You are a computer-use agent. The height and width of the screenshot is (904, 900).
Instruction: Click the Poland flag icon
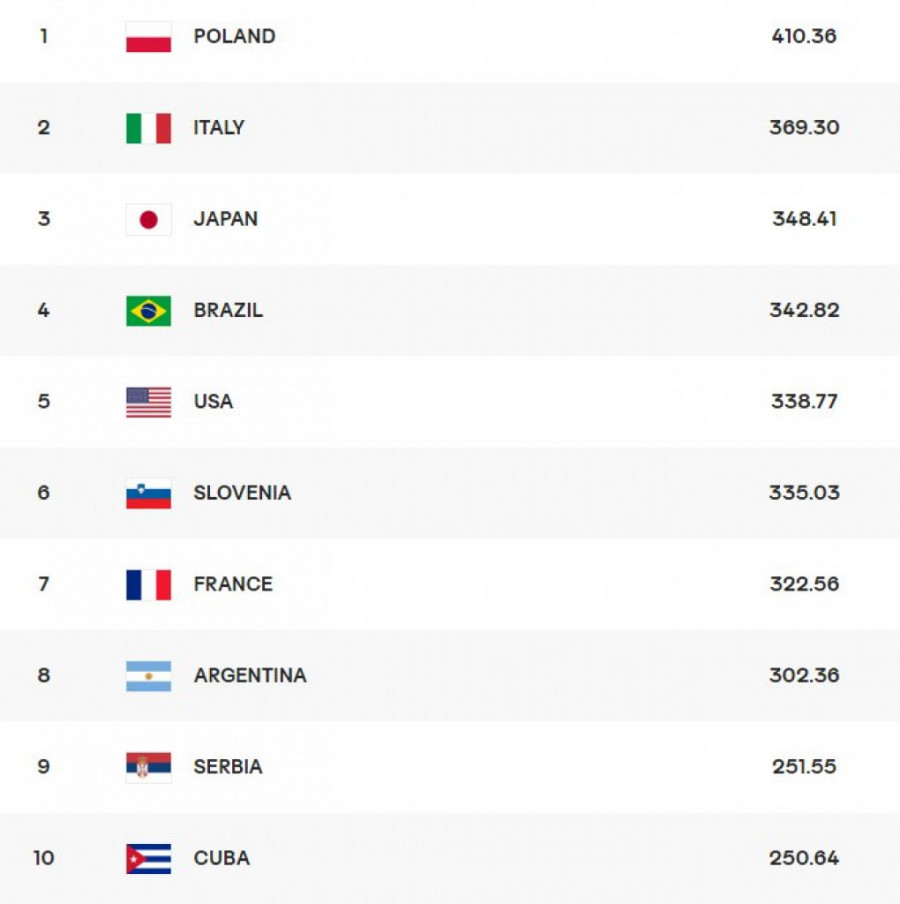(148, 37)
